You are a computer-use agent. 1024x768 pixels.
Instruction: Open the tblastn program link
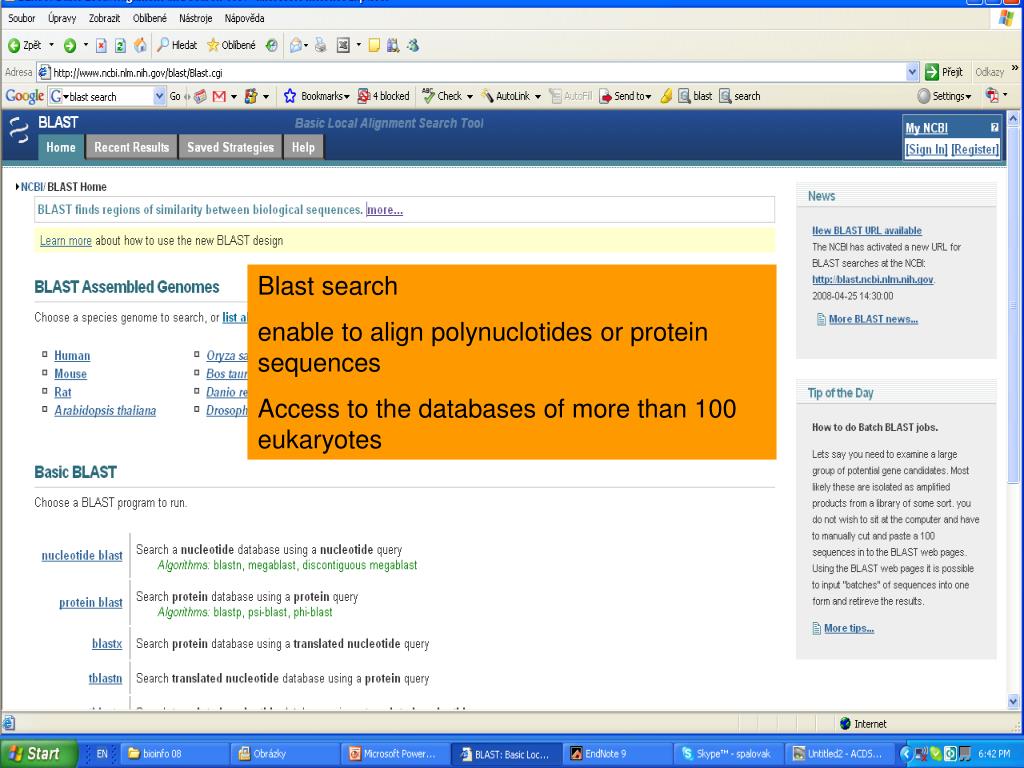tap(105, 679)
